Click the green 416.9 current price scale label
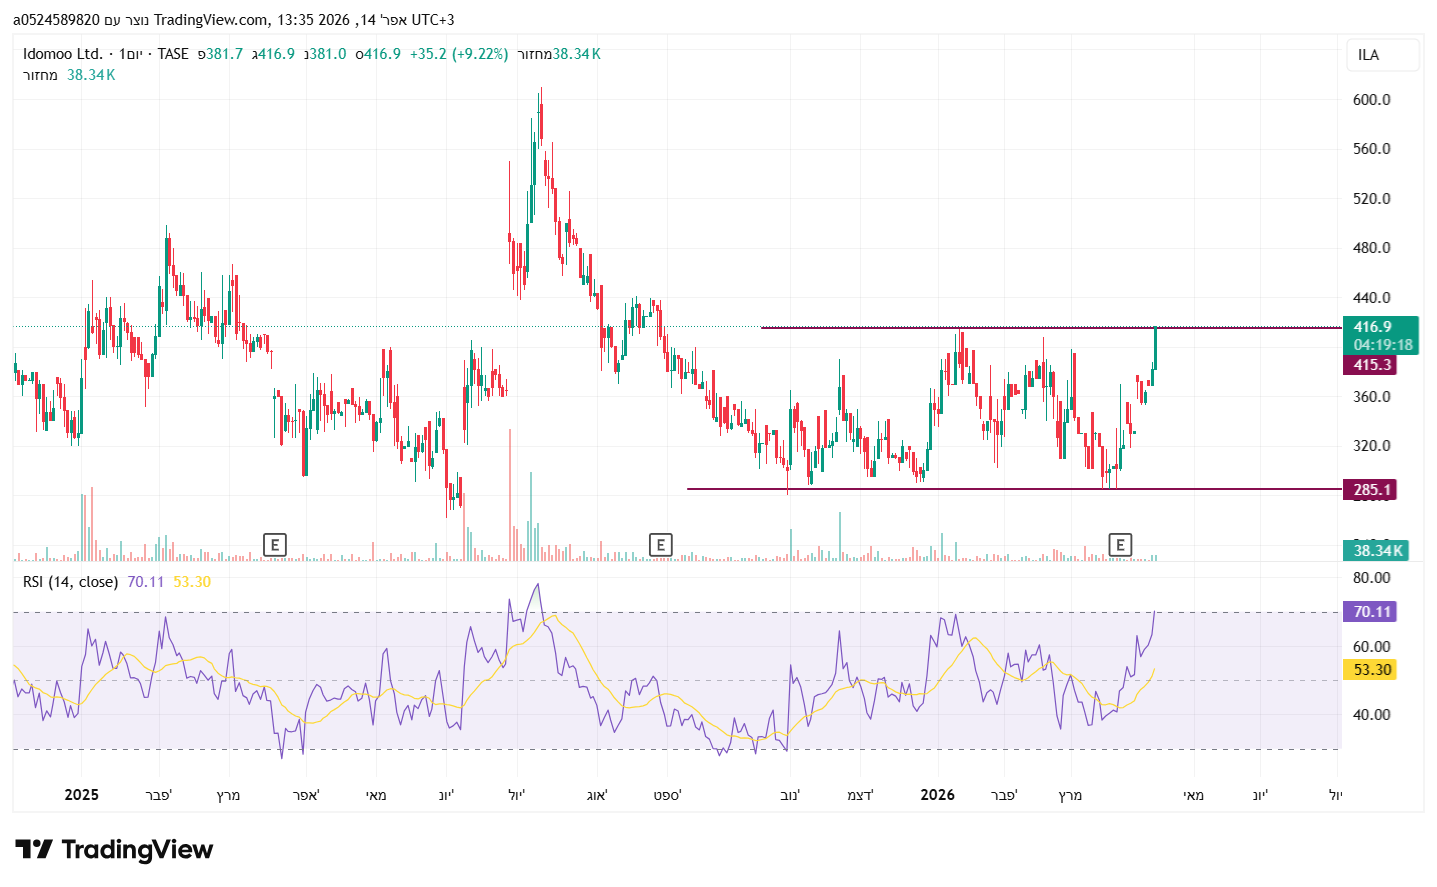Viewport: 1437px width, 887px height. 1380,335
